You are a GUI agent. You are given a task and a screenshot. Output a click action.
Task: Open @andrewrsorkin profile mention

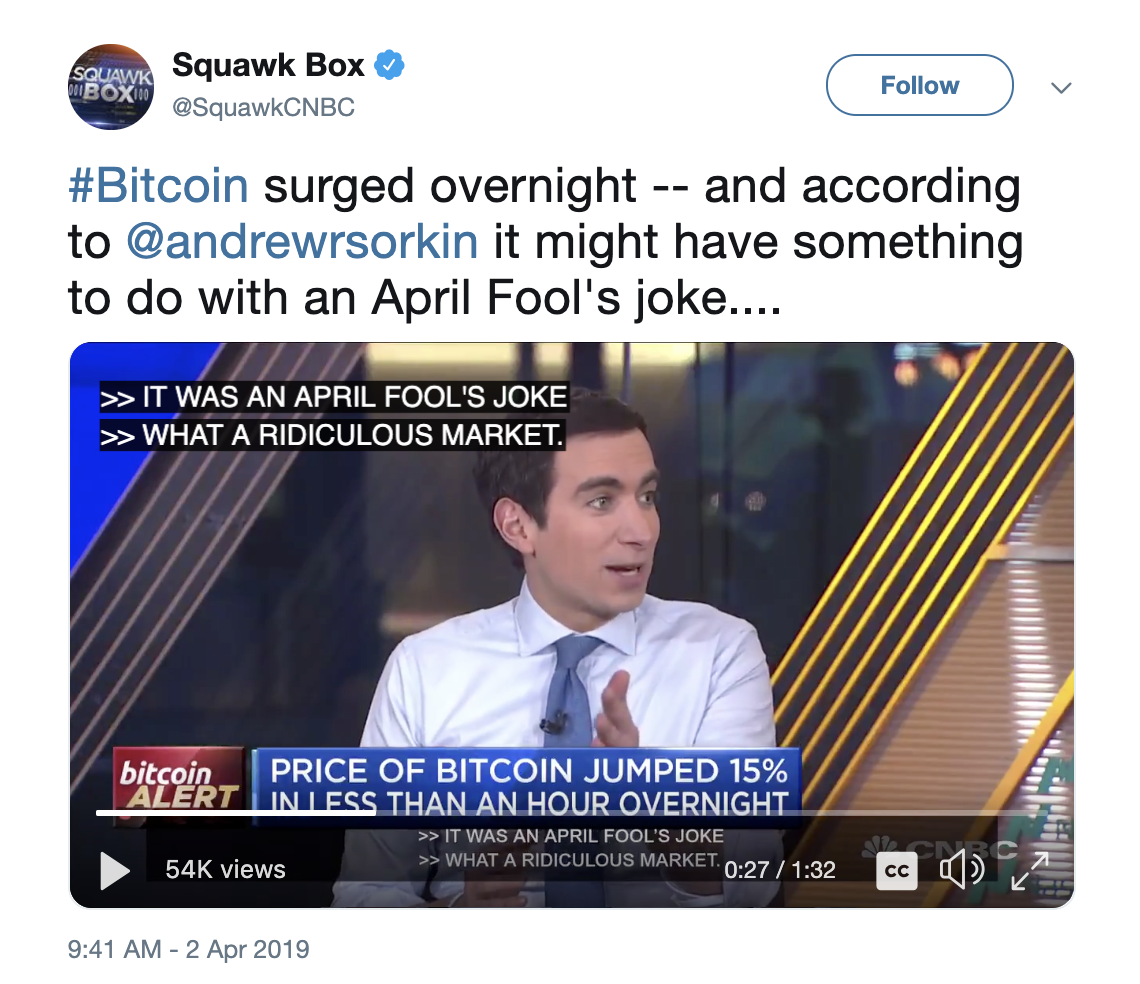point(302,241)
